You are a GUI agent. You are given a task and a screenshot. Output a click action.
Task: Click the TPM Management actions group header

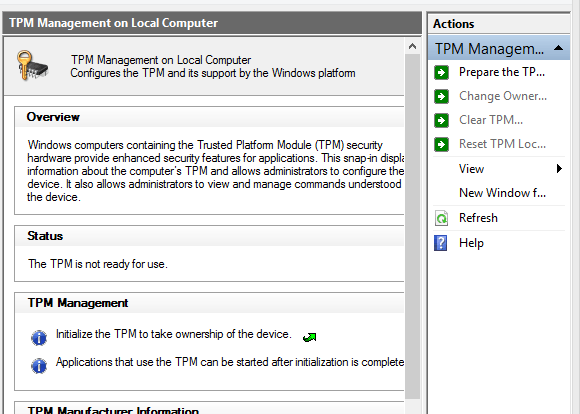pyautogui.click(x=499, y=48)
